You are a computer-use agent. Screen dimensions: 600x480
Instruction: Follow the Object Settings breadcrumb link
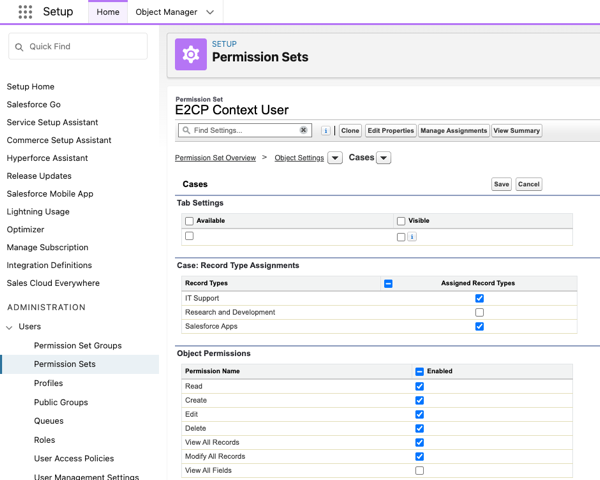point(299,158)
